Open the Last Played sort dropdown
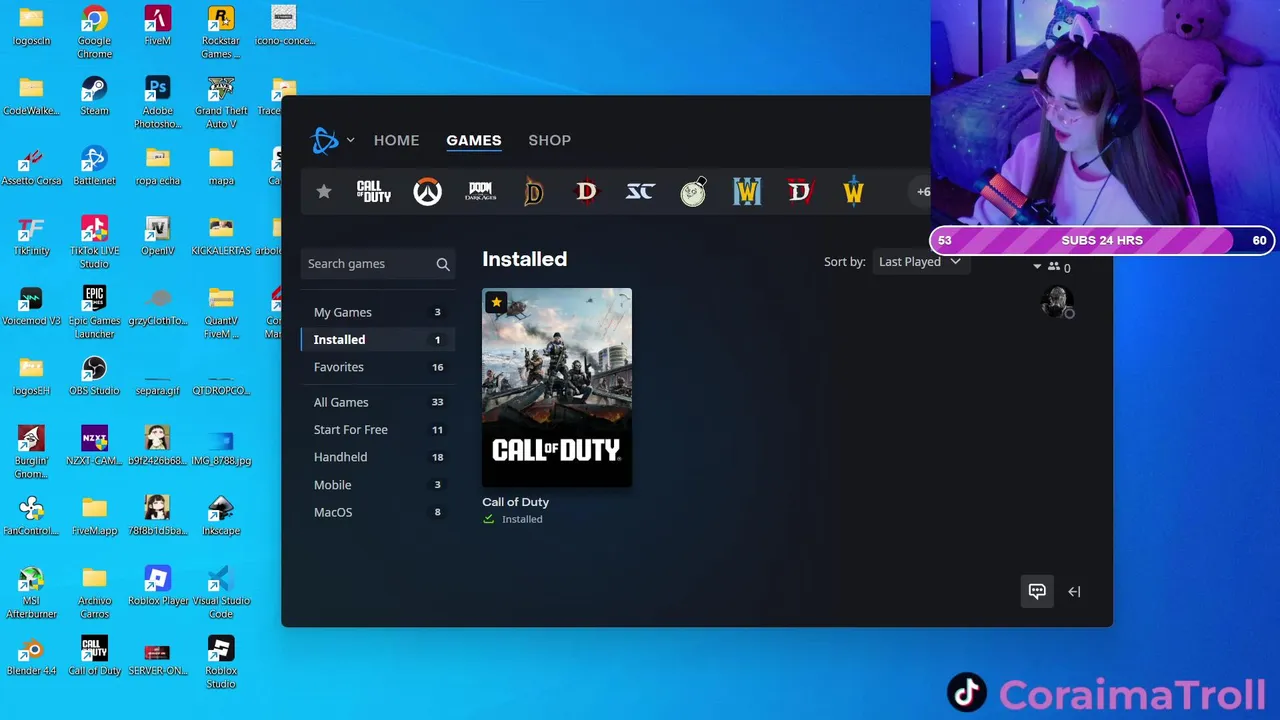The image size is (1280, 720). click(919, 262)
